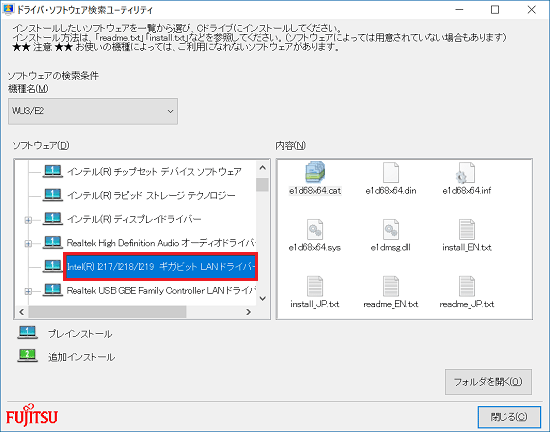Close the window with the X button
This screenshot has width=550, height=432.
[531, 9]
